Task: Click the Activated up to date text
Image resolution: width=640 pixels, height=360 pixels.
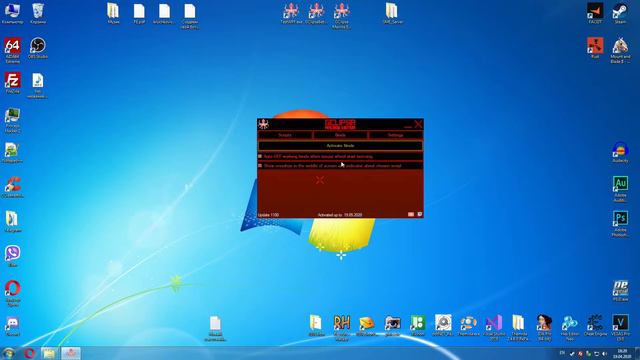Action: coord(340,215)
